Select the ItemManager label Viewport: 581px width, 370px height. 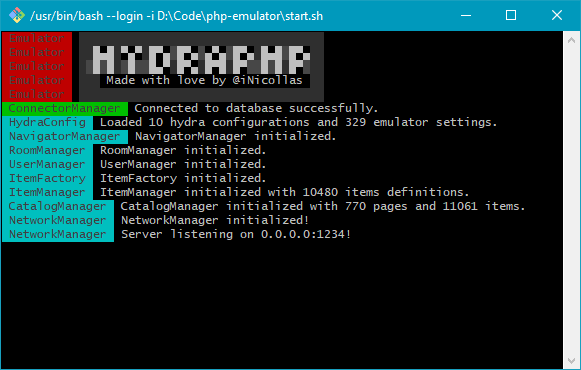pos(47,193)
